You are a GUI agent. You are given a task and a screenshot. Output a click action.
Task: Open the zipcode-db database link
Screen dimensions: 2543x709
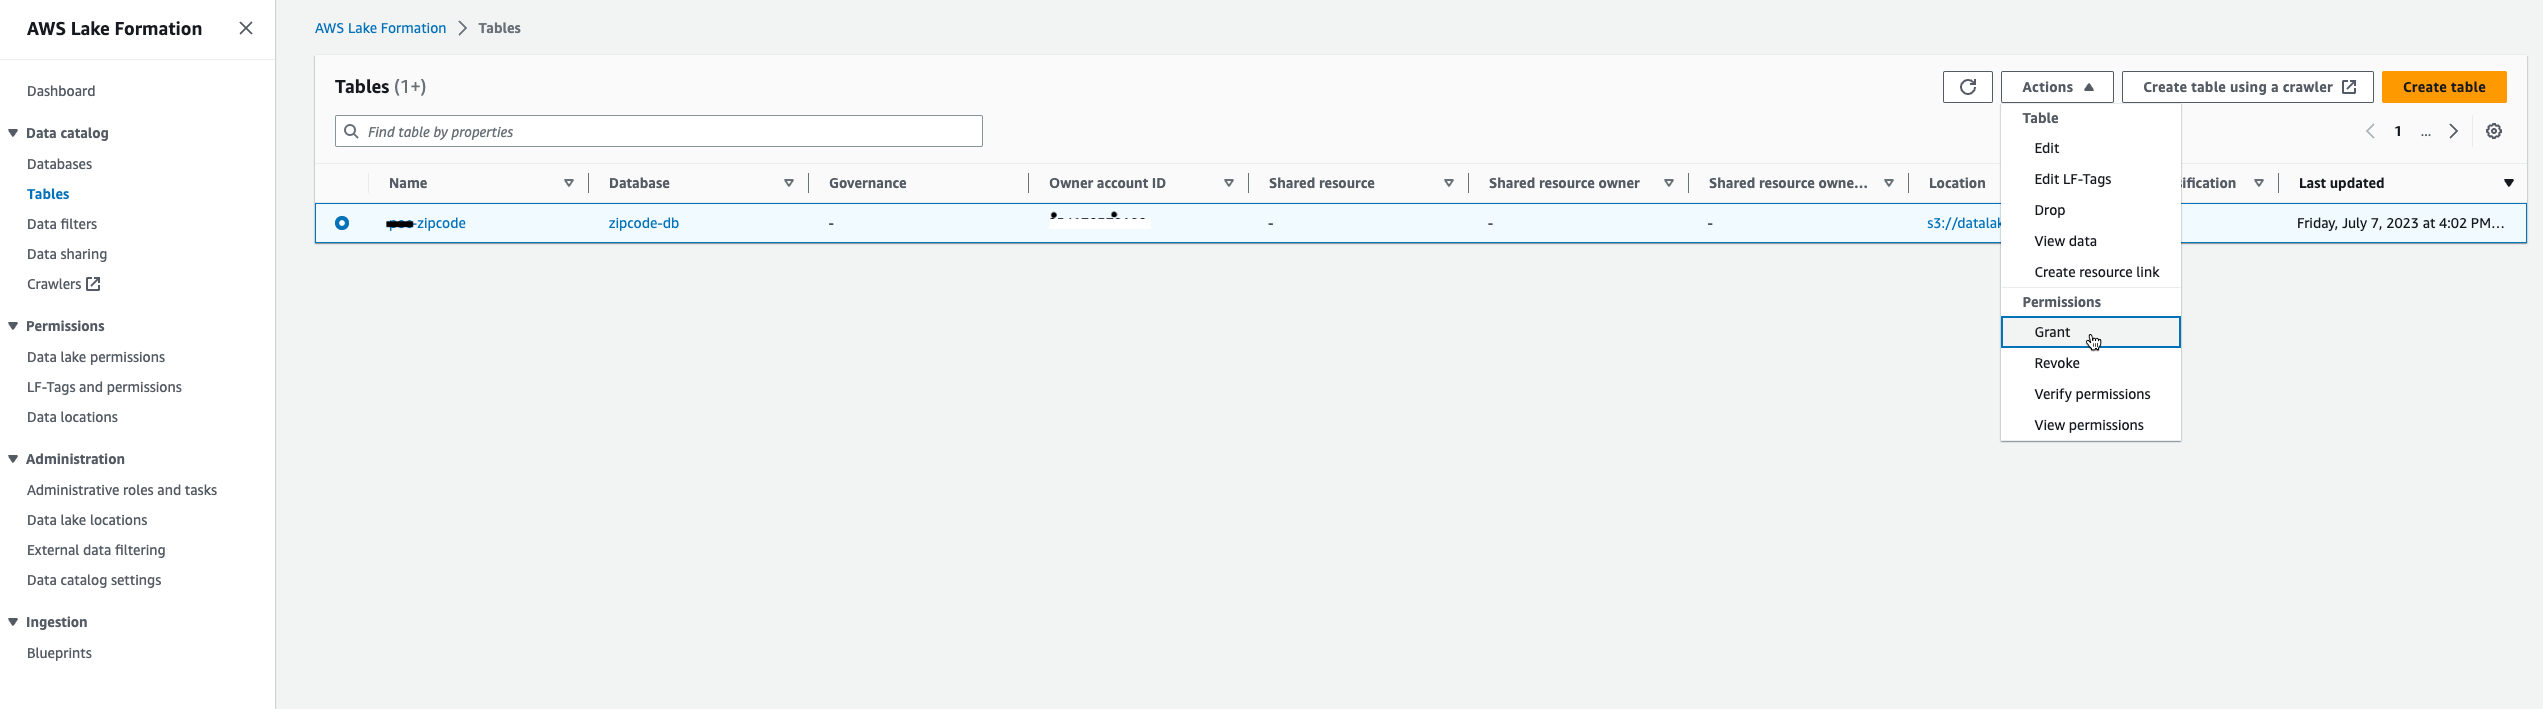(x=643, y=223)
